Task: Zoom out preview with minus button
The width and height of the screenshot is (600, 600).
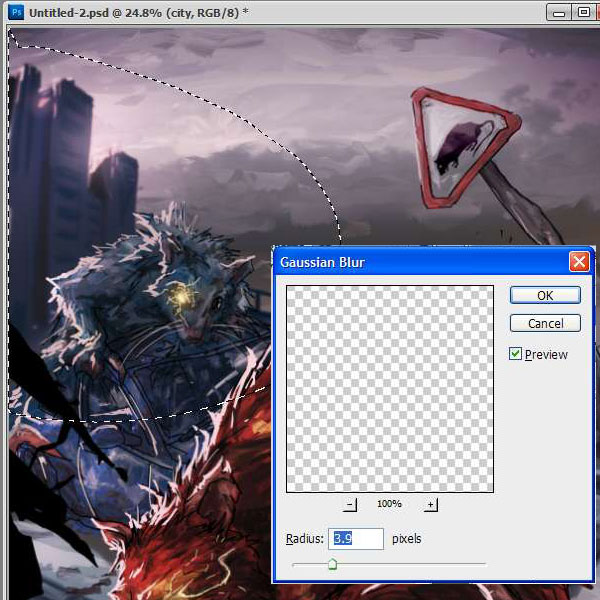Action: pyautogui.click(x=350, y=504)
